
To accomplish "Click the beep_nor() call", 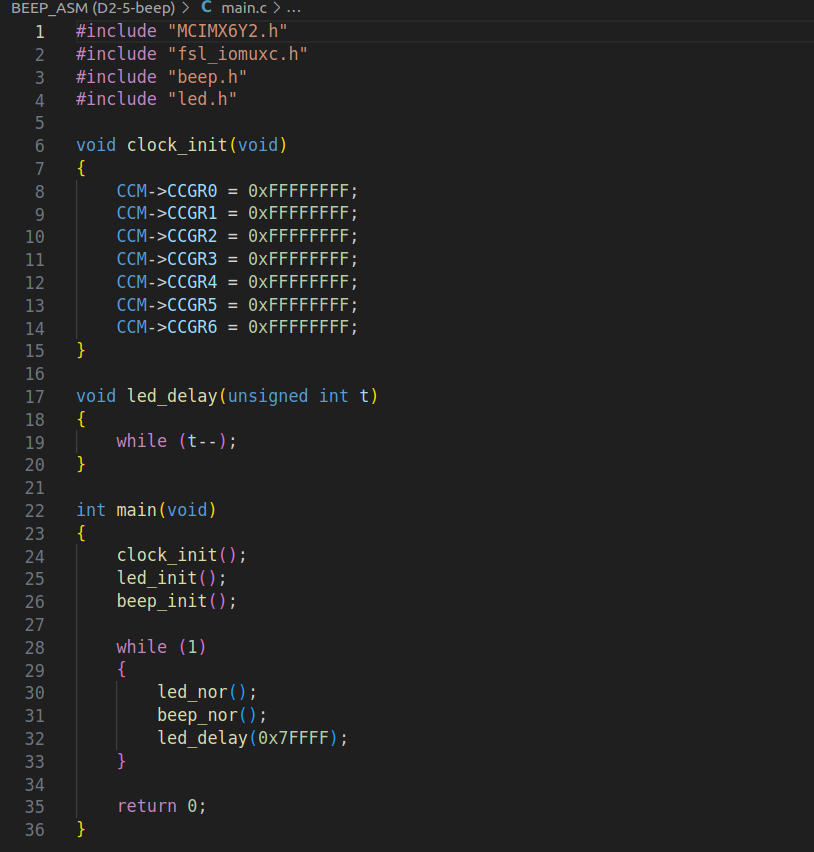I will pos(212,715).
